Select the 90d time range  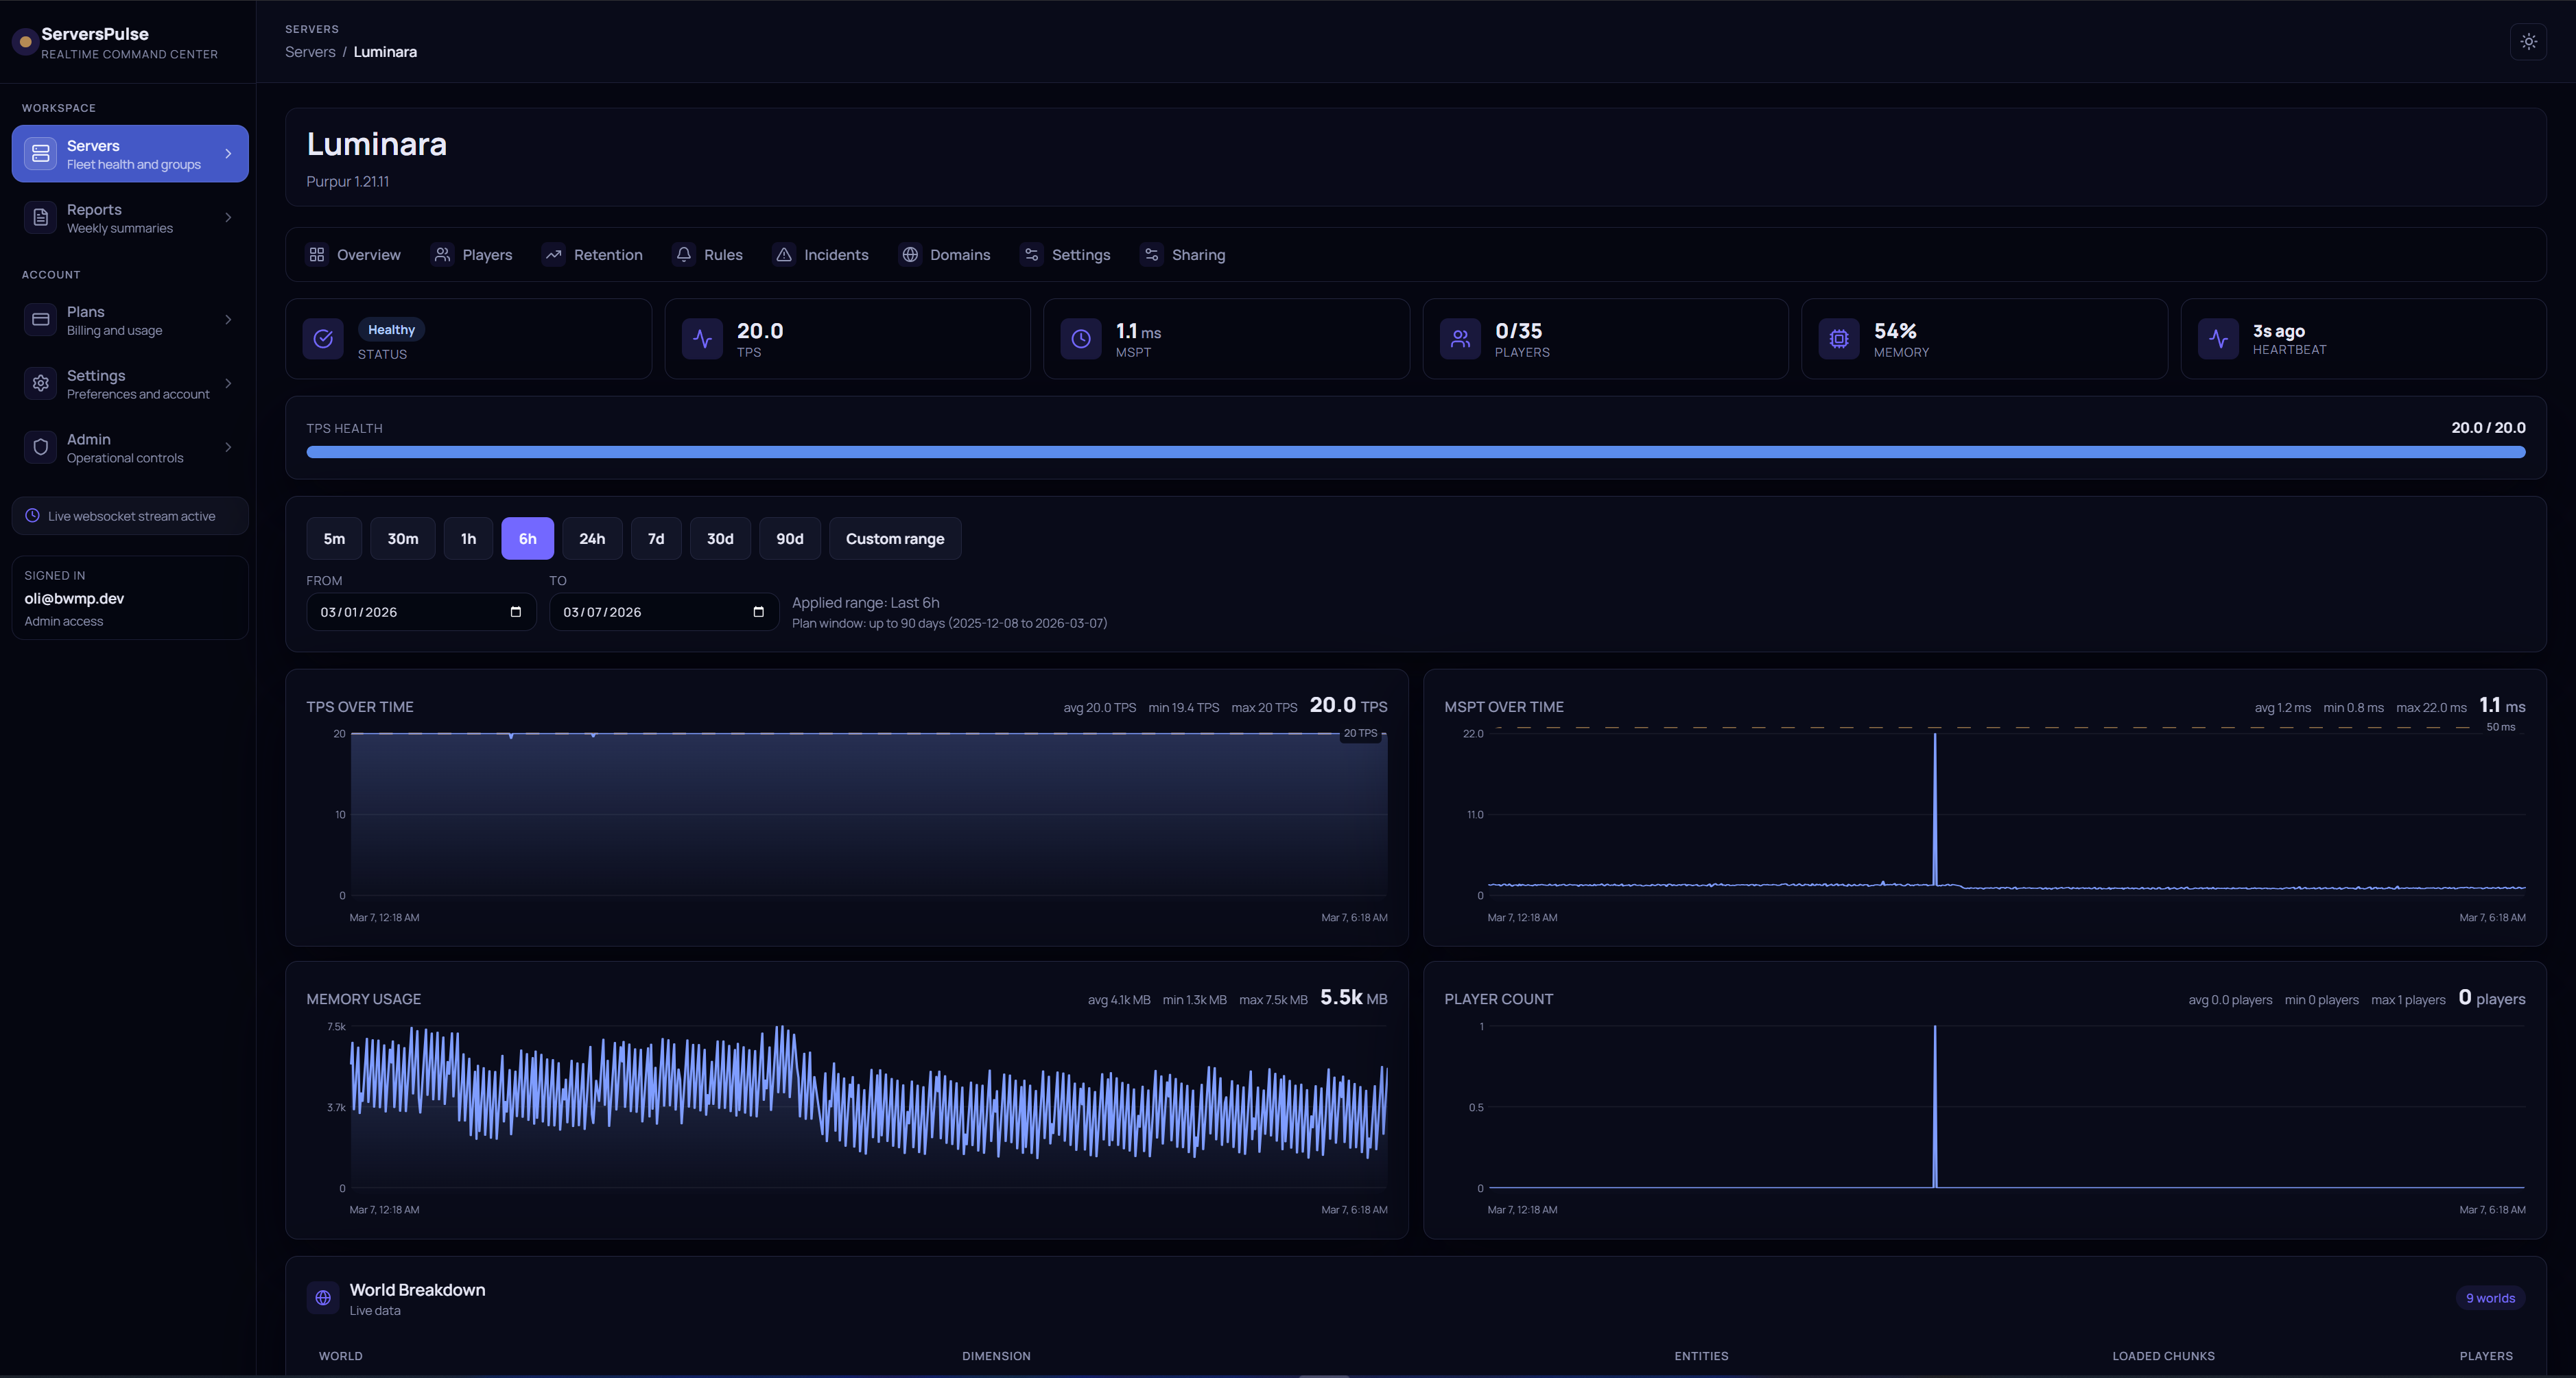tap(790, 539)
